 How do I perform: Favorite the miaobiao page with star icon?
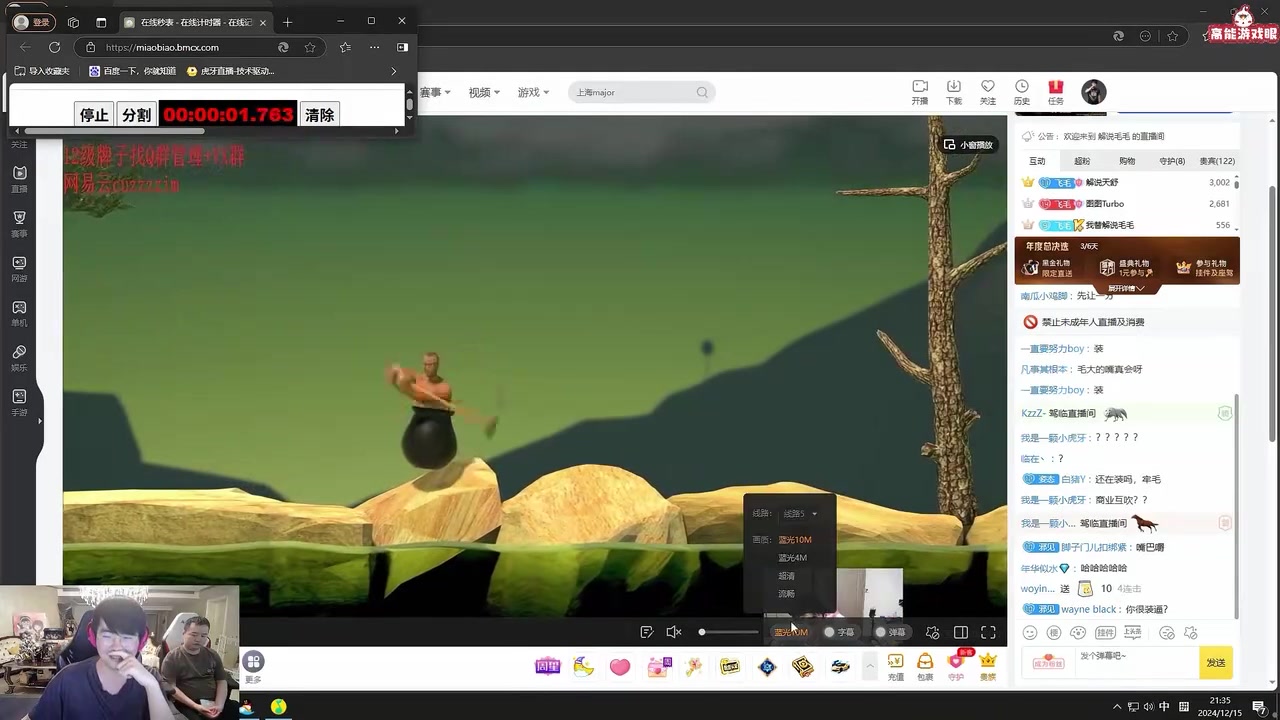310,47
